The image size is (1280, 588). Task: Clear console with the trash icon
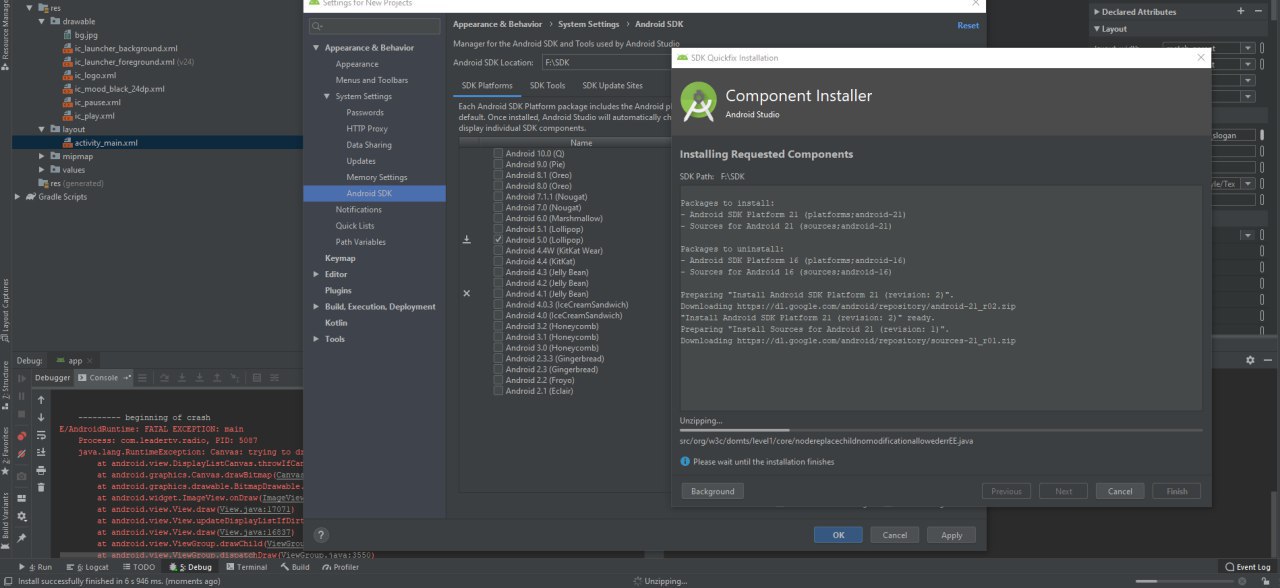[41, 487]
